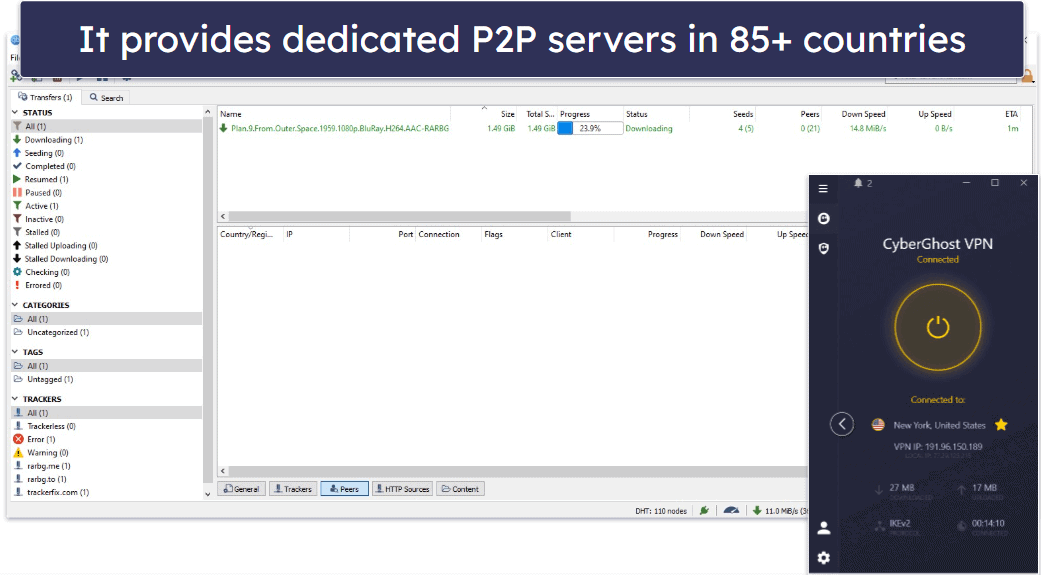Expand server list with back arrow

(842, 424)
